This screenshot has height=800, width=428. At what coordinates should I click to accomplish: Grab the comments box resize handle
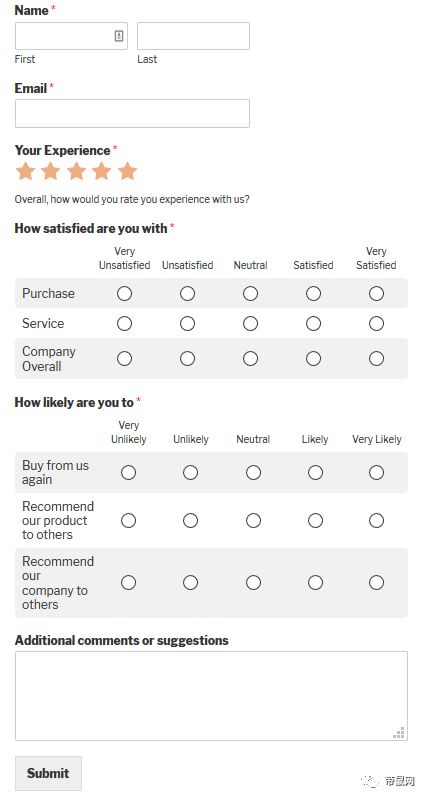(399, 733)
